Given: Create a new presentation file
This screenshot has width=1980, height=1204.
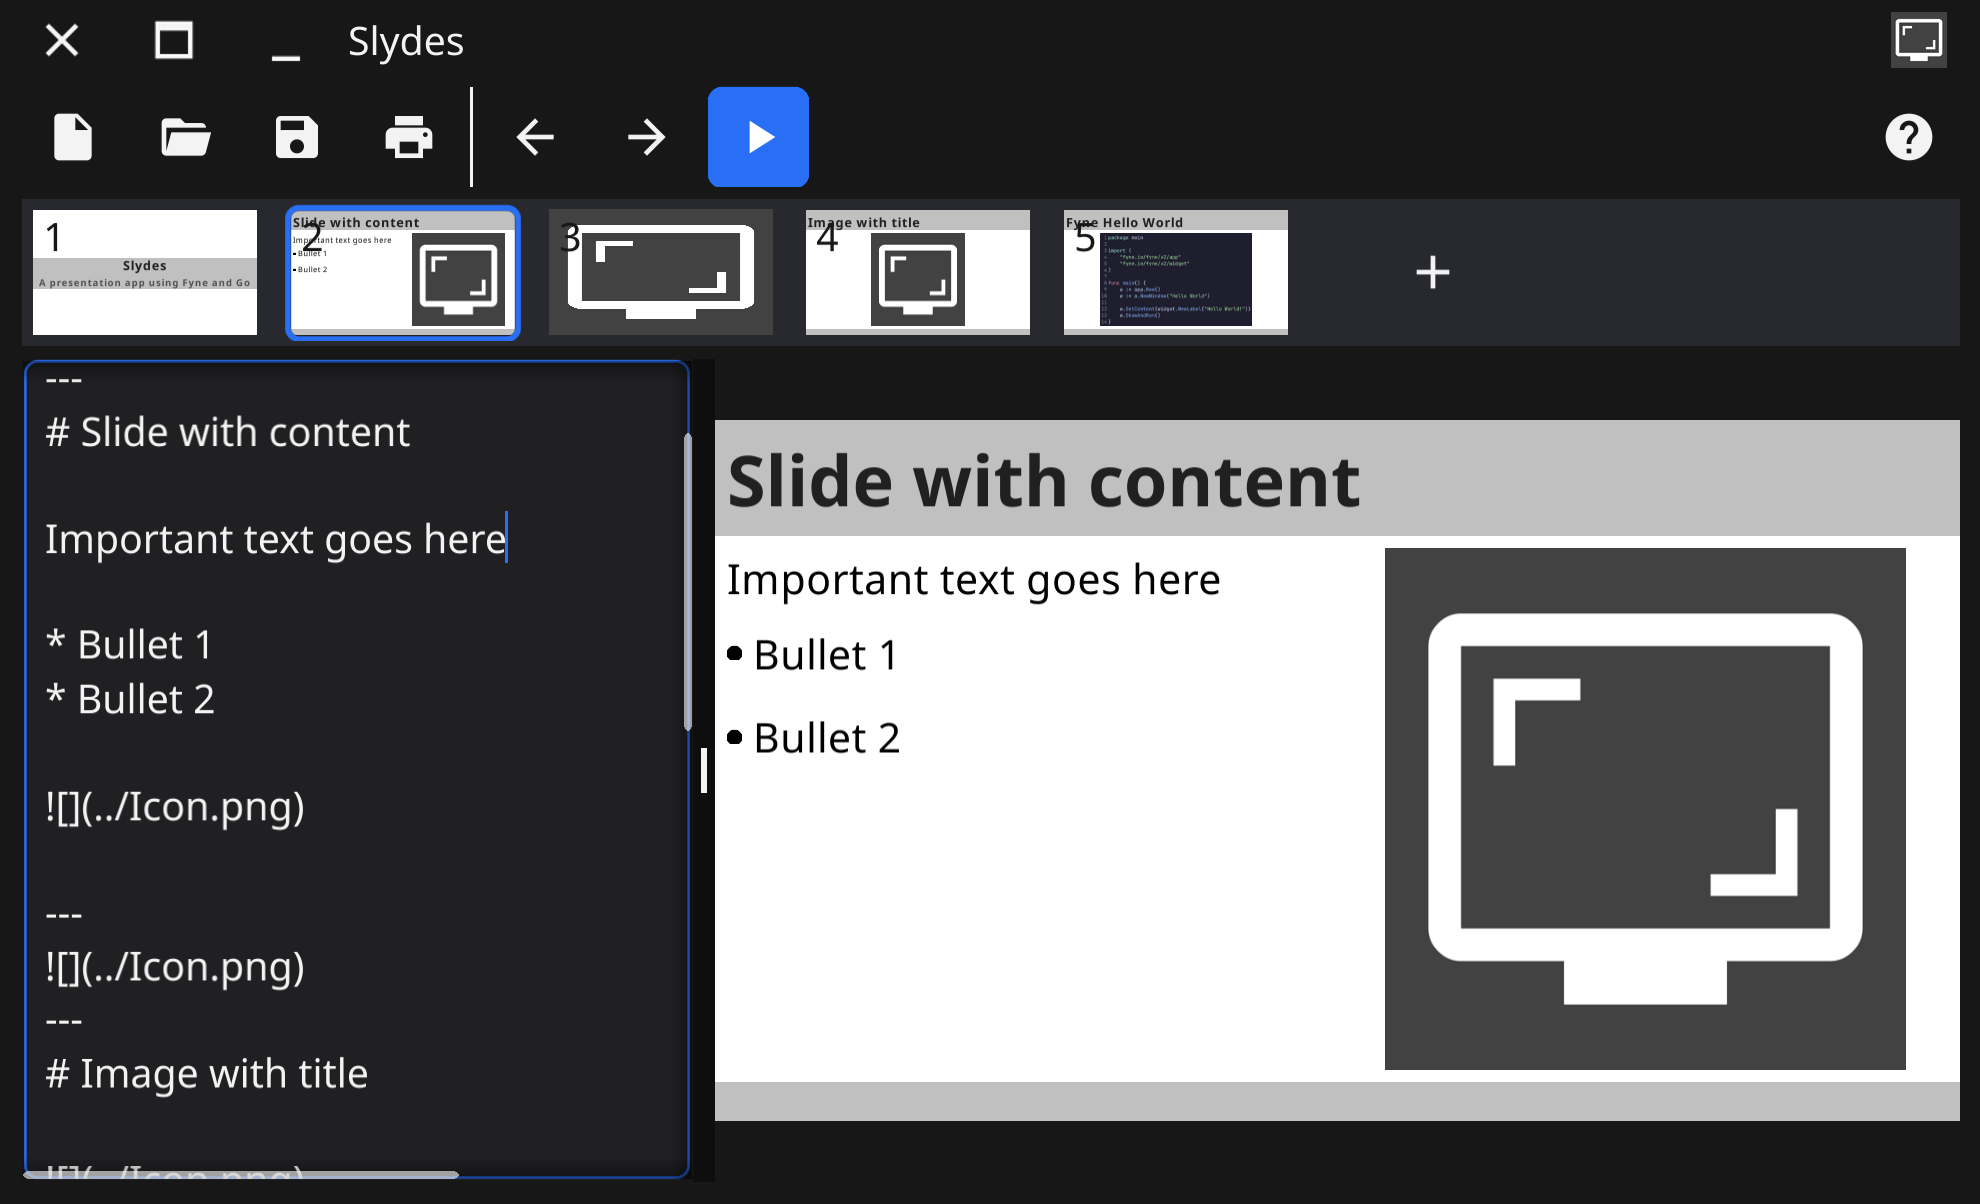Looking at the screenshot, I should tap(73, 137).
